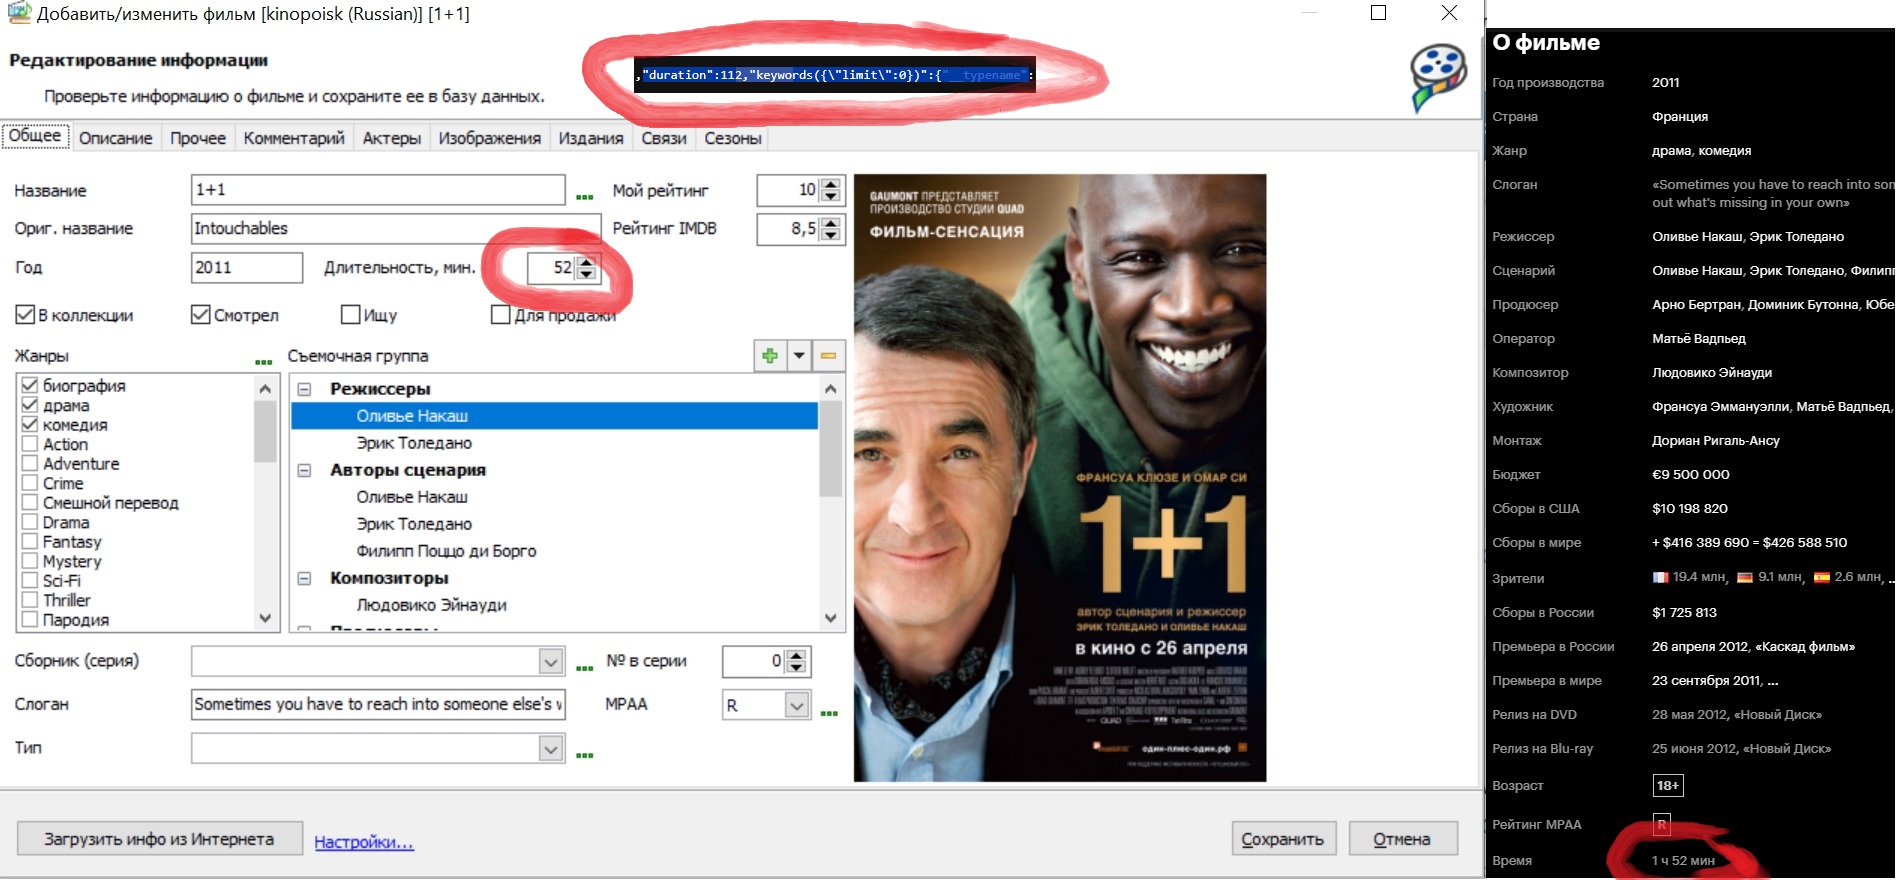The image size is (1898, 880).
Task: Click into the Слоган text field
Action: pyautogui.click(x=378, y=704)
